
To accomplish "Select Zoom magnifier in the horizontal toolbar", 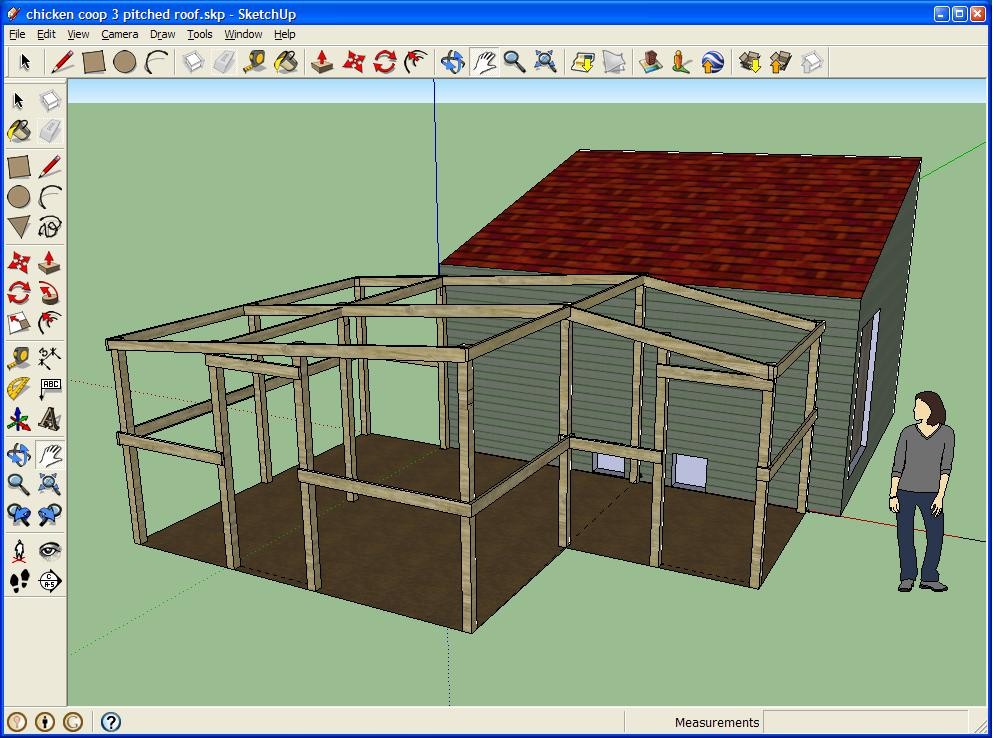I will (515, 62).
